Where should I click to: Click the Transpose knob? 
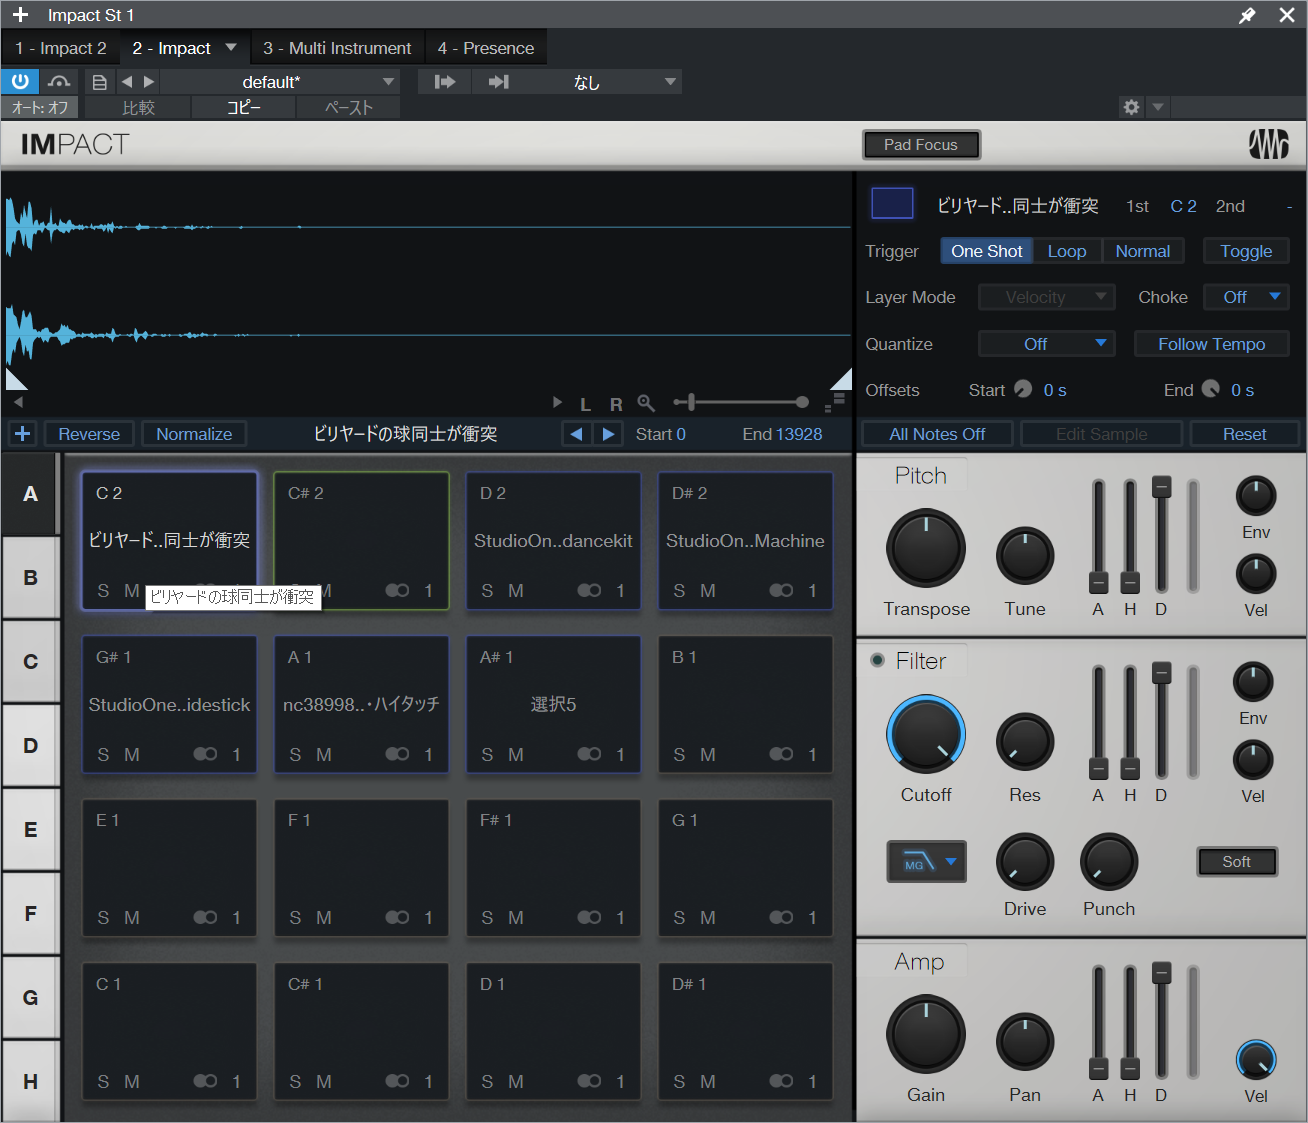point(926,548)
